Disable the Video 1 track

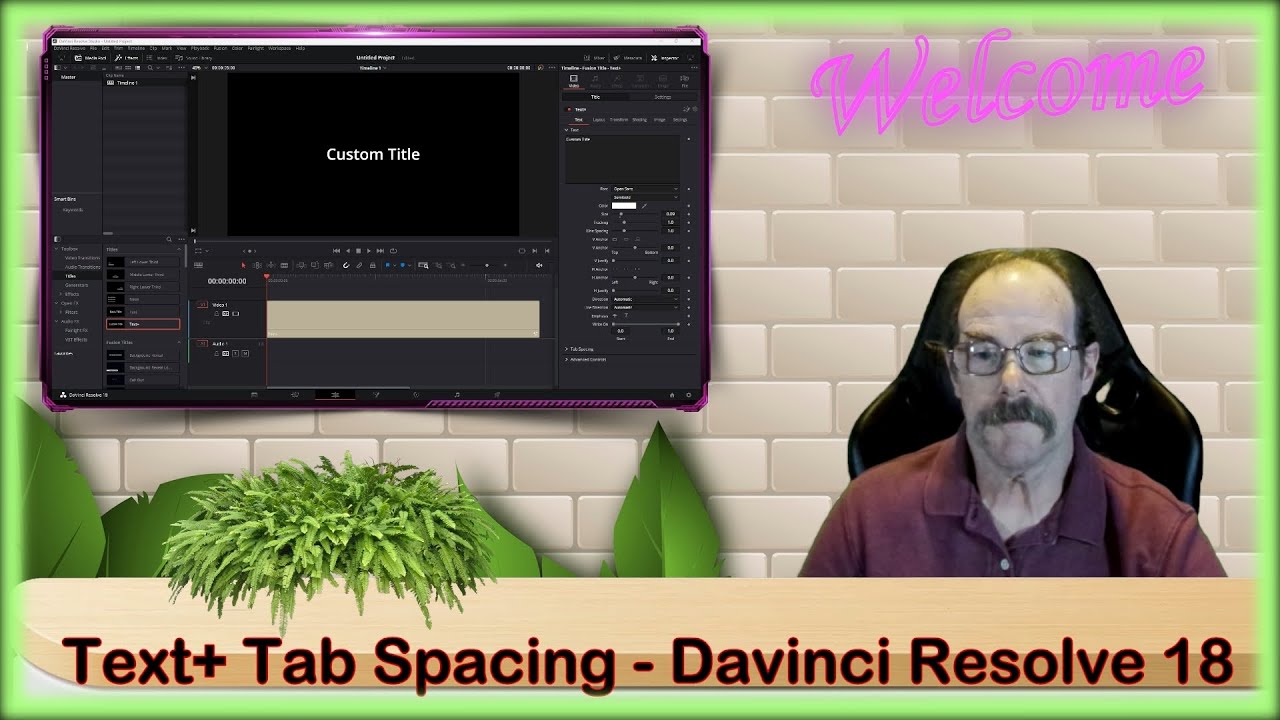click(x=236, y=313)
